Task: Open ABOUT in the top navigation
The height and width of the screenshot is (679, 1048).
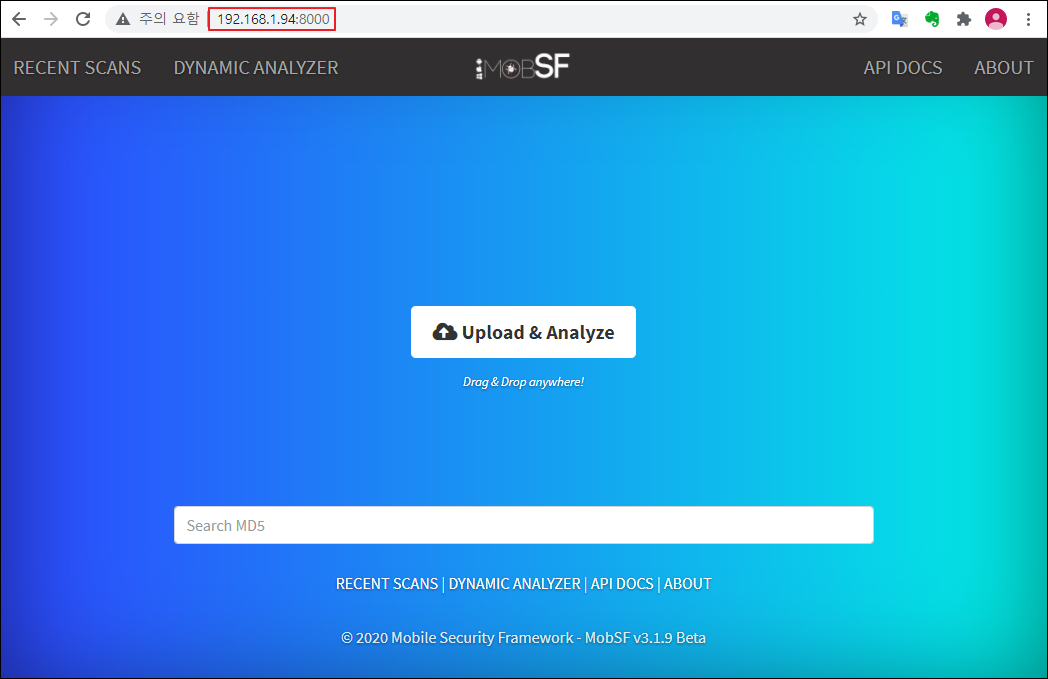Action: tap(1003, 67)
